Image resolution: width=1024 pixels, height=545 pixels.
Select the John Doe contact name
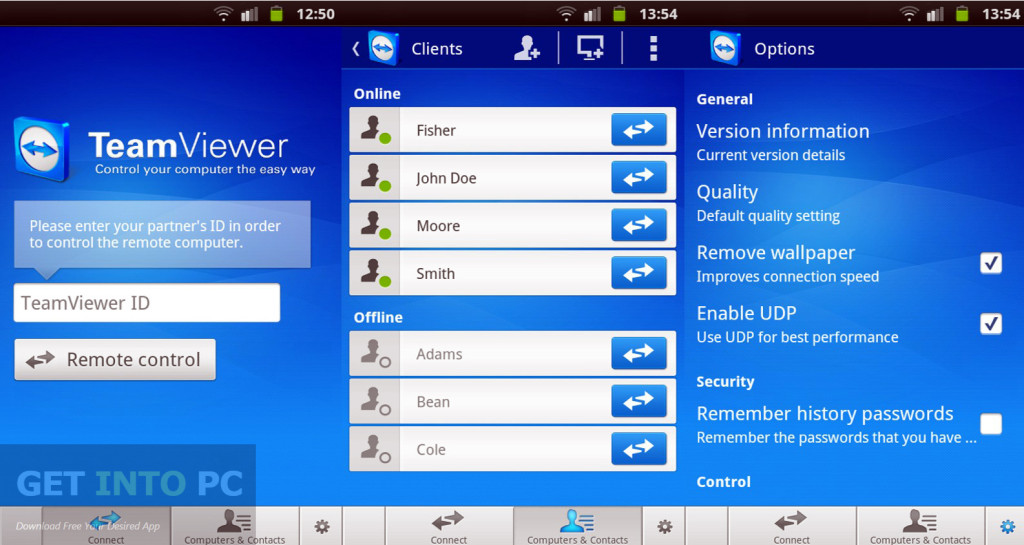pyautogui.click(x=447, y=178)
